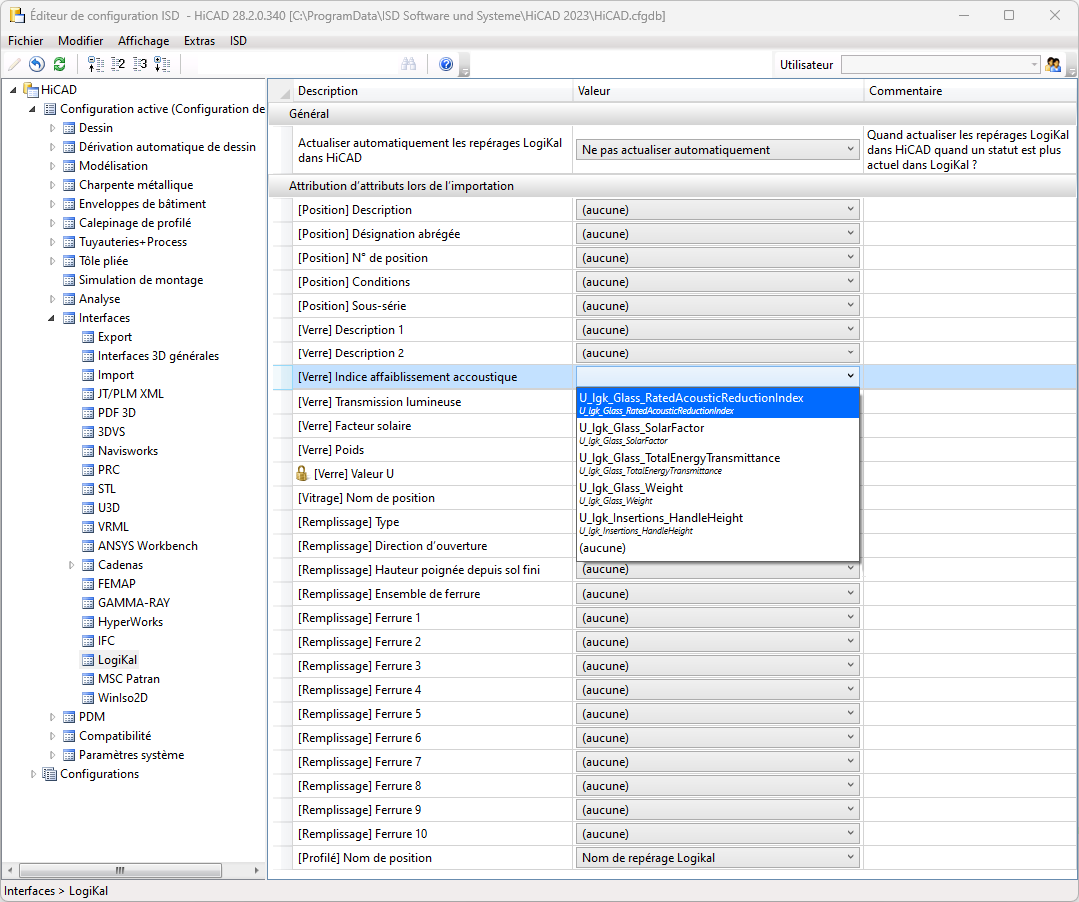Expand the Cadenas tree node
The image size is (1079, 902).
pyautogui.click(x=72, y=565)
